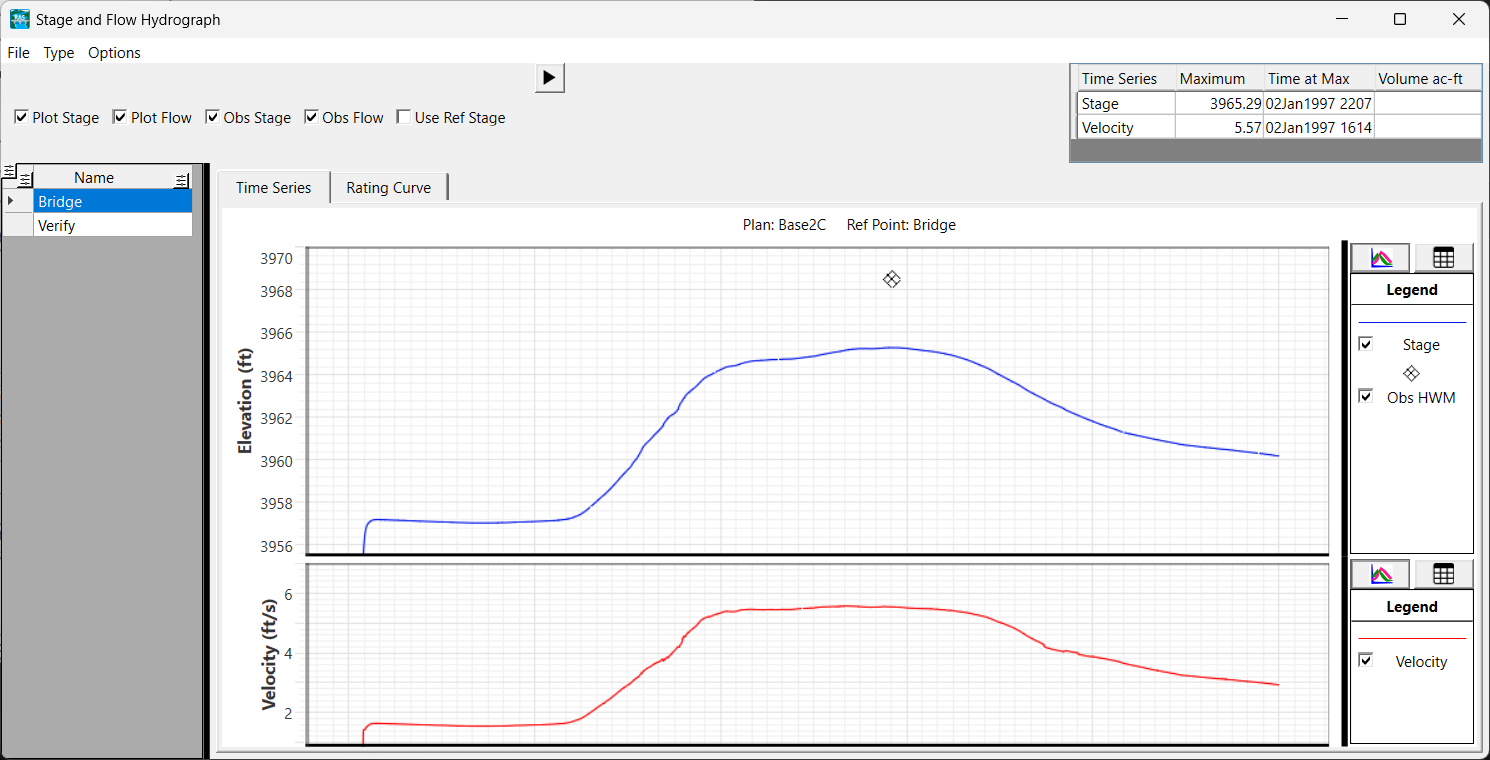Switch to the Rating Curve tab

(388, 188)
